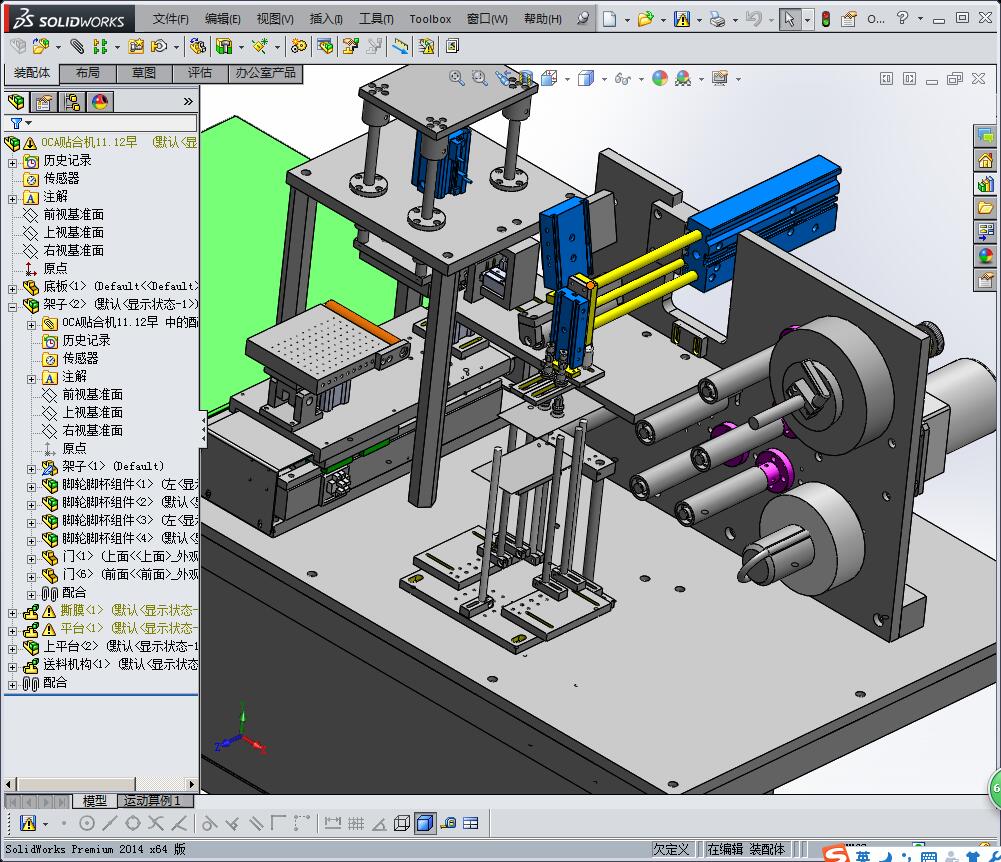This screenshot has width=1001, height=862.
Task: Expand the 送料机构<1> tree node
Action: point(12,665)
